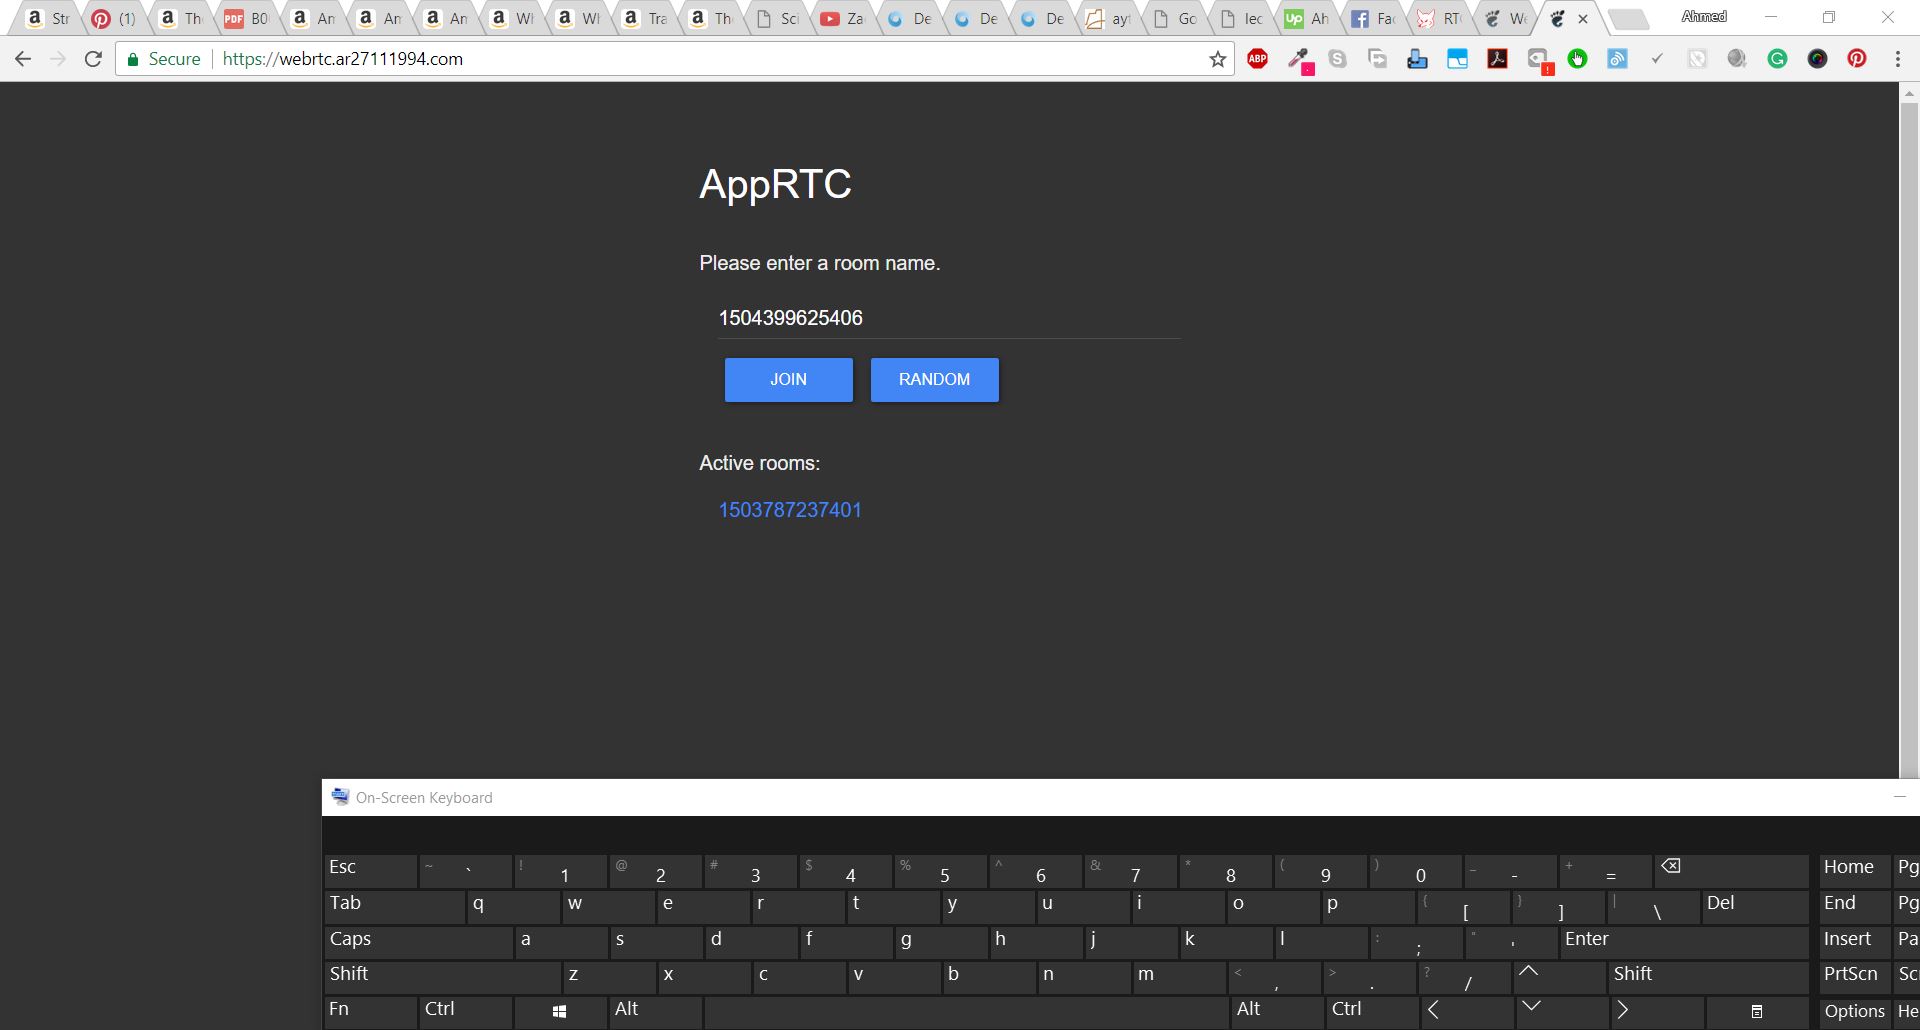The width and height of the screenshot is (1920, 1030).
Task: Switch to the PDF 'B0' tab
Action: tap(245, 19)
